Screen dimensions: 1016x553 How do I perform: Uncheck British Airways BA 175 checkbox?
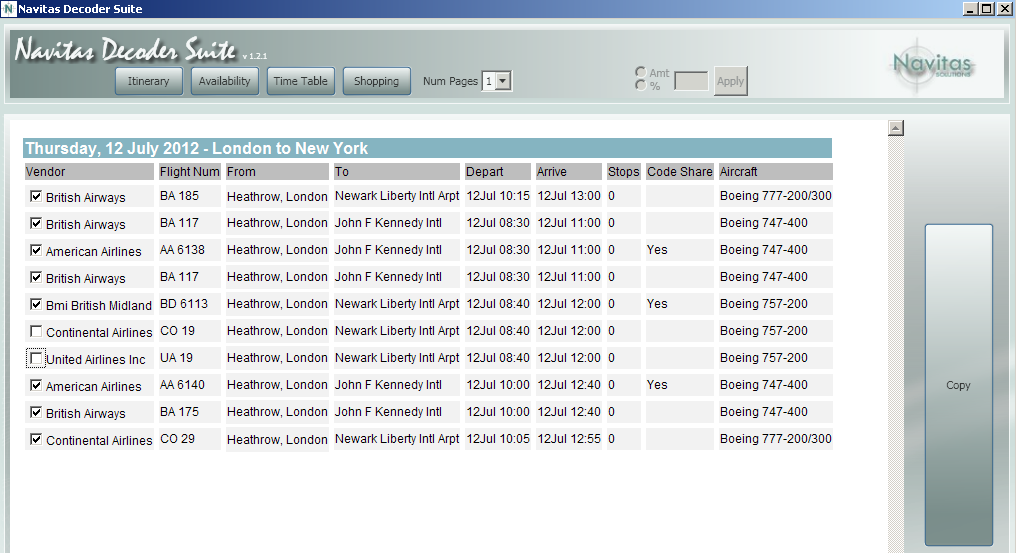coord(36,412)
